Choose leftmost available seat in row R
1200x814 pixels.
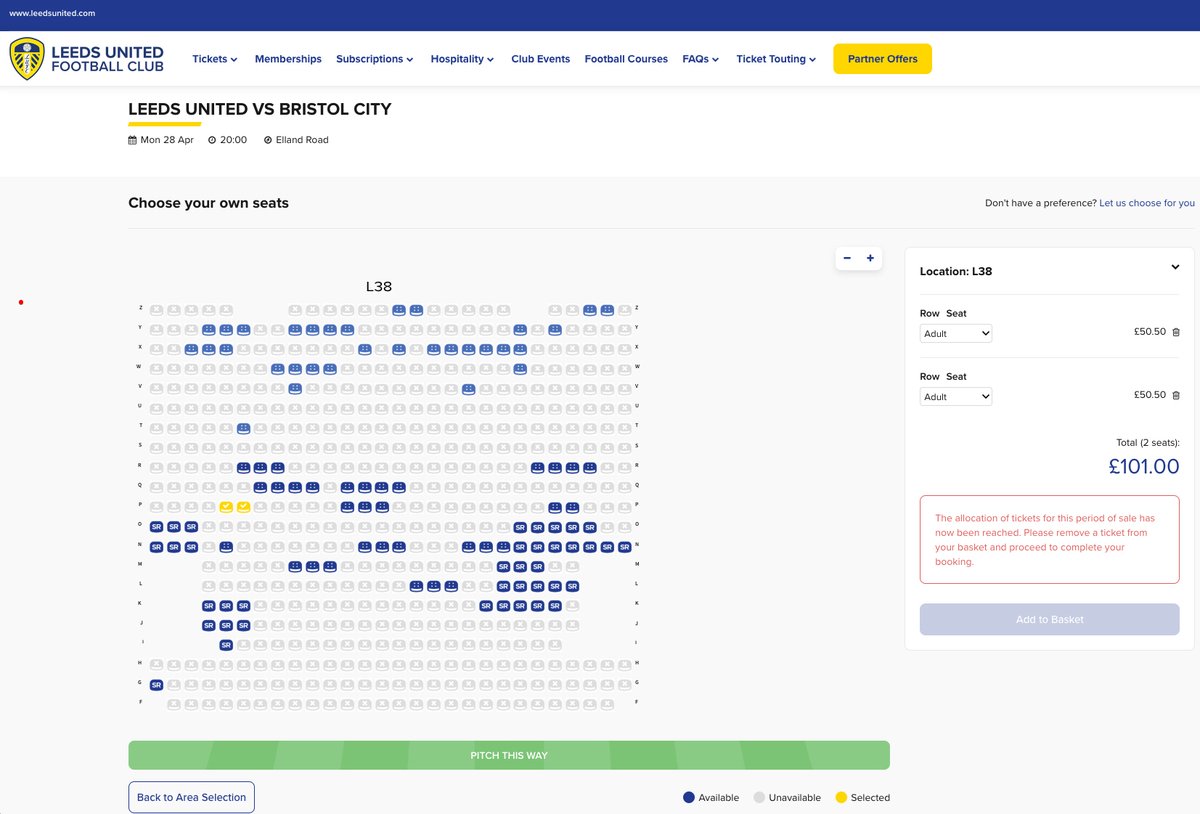click(243, 467)
